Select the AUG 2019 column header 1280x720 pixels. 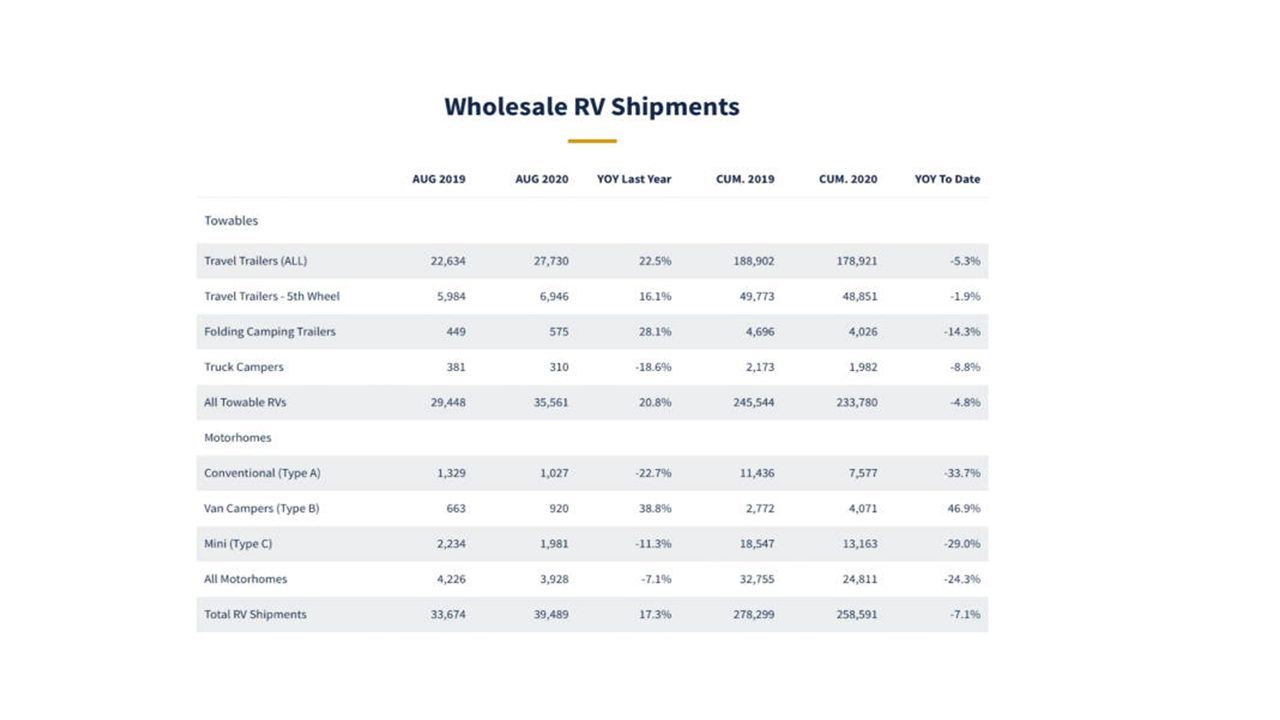pos(439,179)
